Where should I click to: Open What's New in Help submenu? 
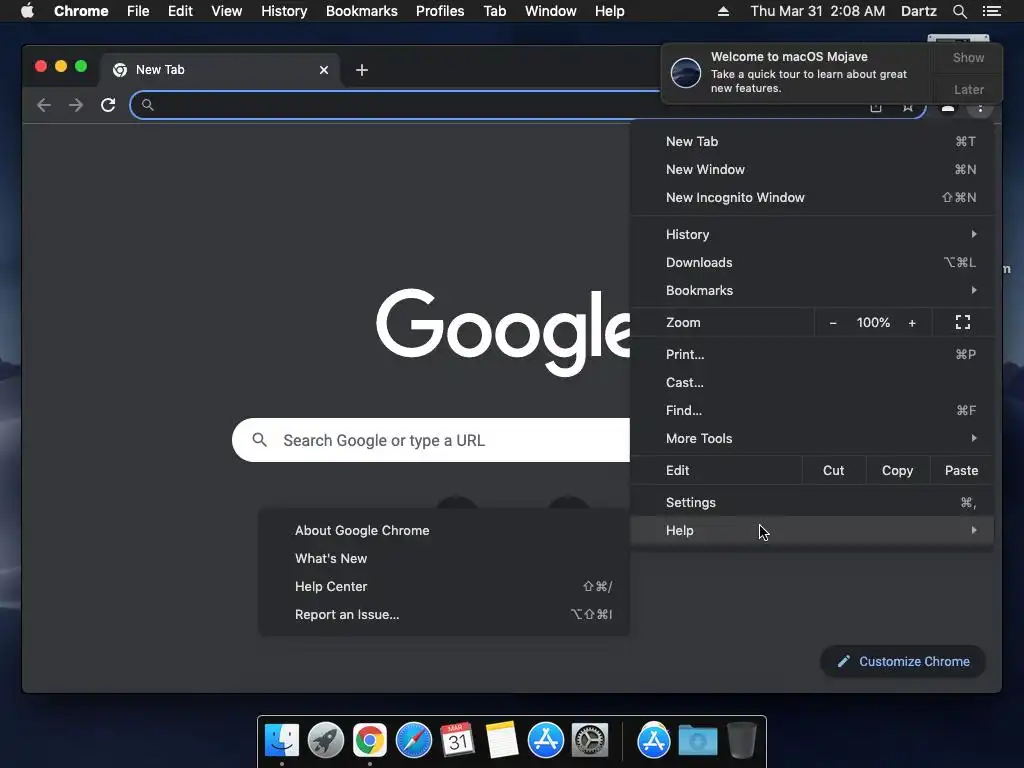point(444,559)
